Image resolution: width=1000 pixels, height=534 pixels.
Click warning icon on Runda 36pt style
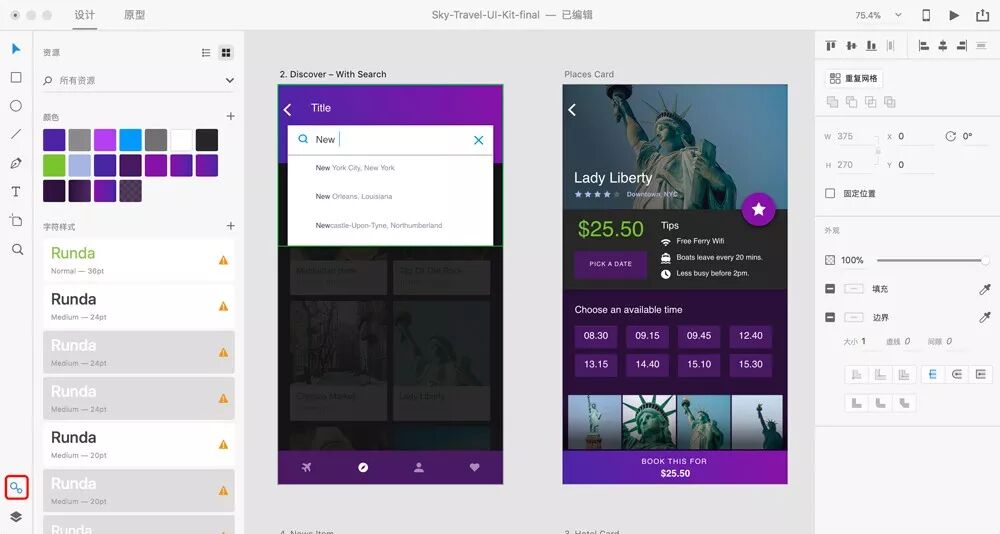223,260
